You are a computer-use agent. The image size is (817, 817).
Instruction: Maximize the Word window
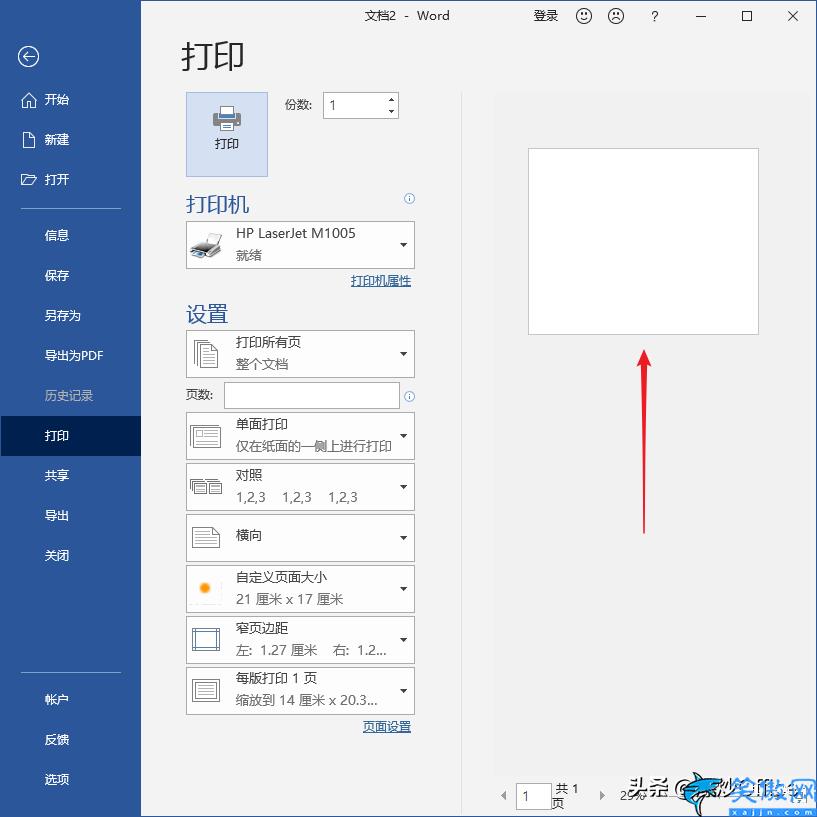click(x=747, y=16)
